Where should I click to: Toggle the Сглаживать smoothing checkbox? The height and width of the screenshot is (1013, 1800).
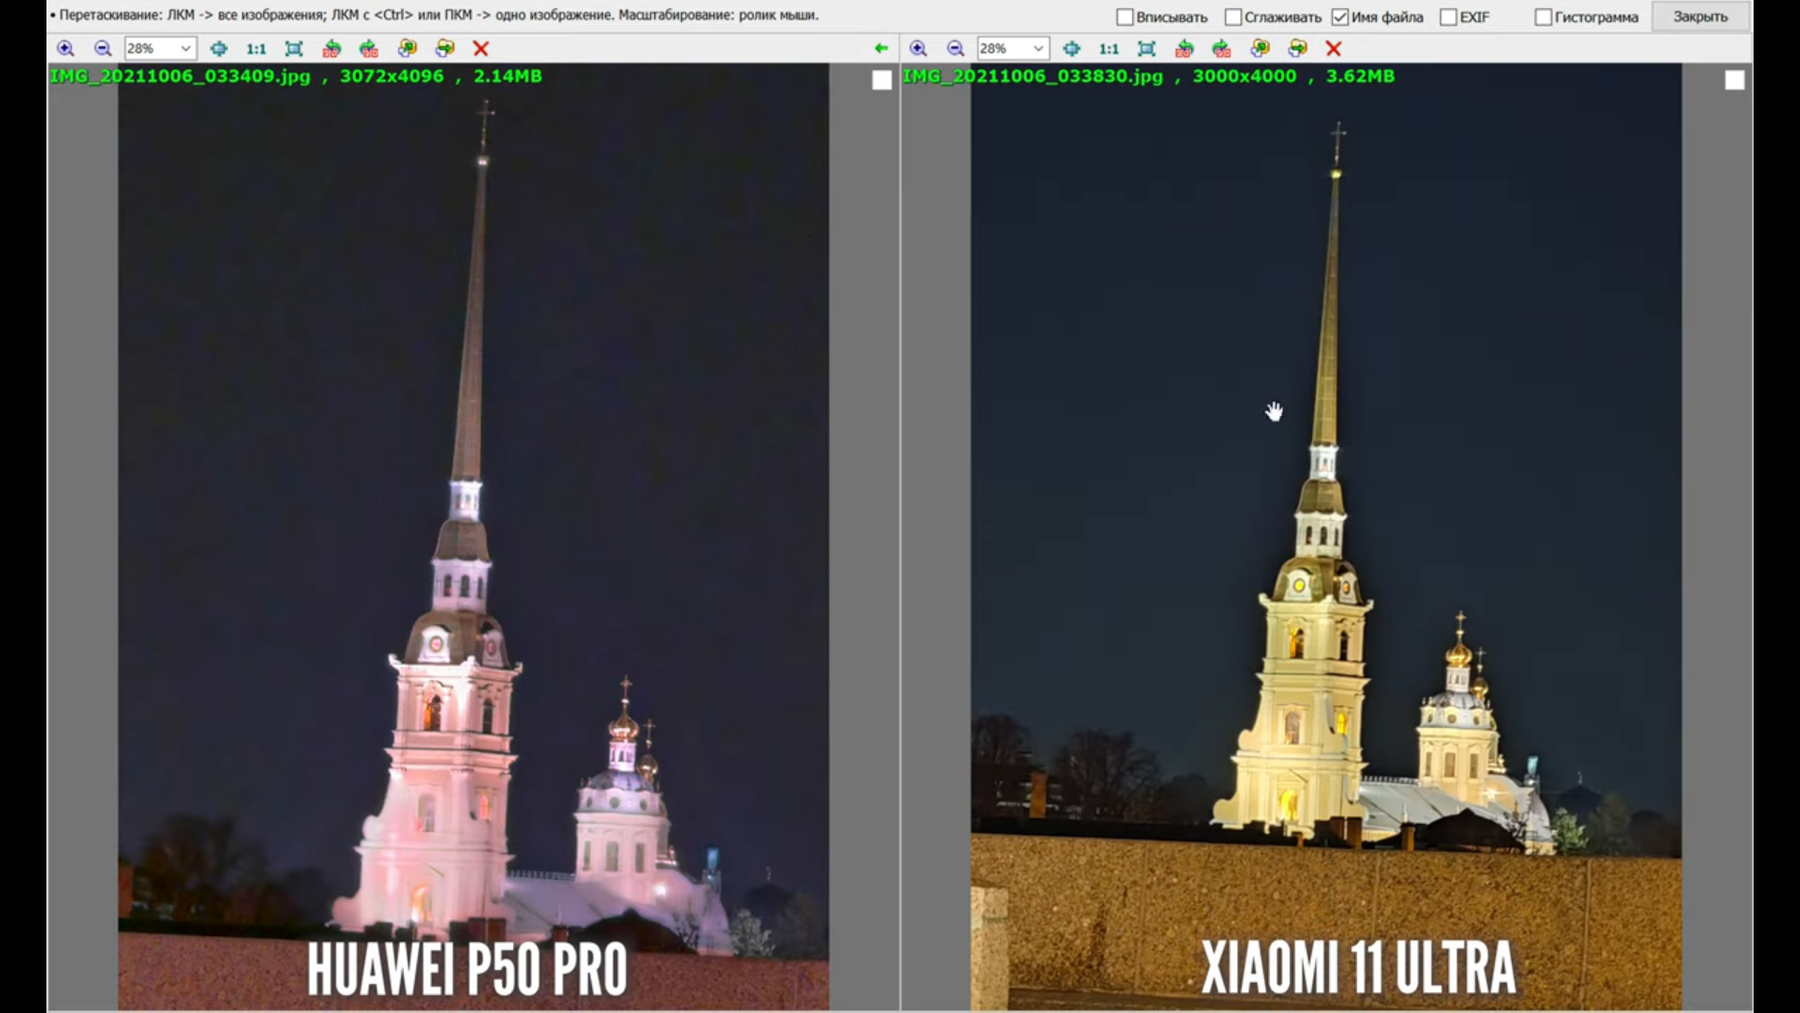click(1233, 17)
